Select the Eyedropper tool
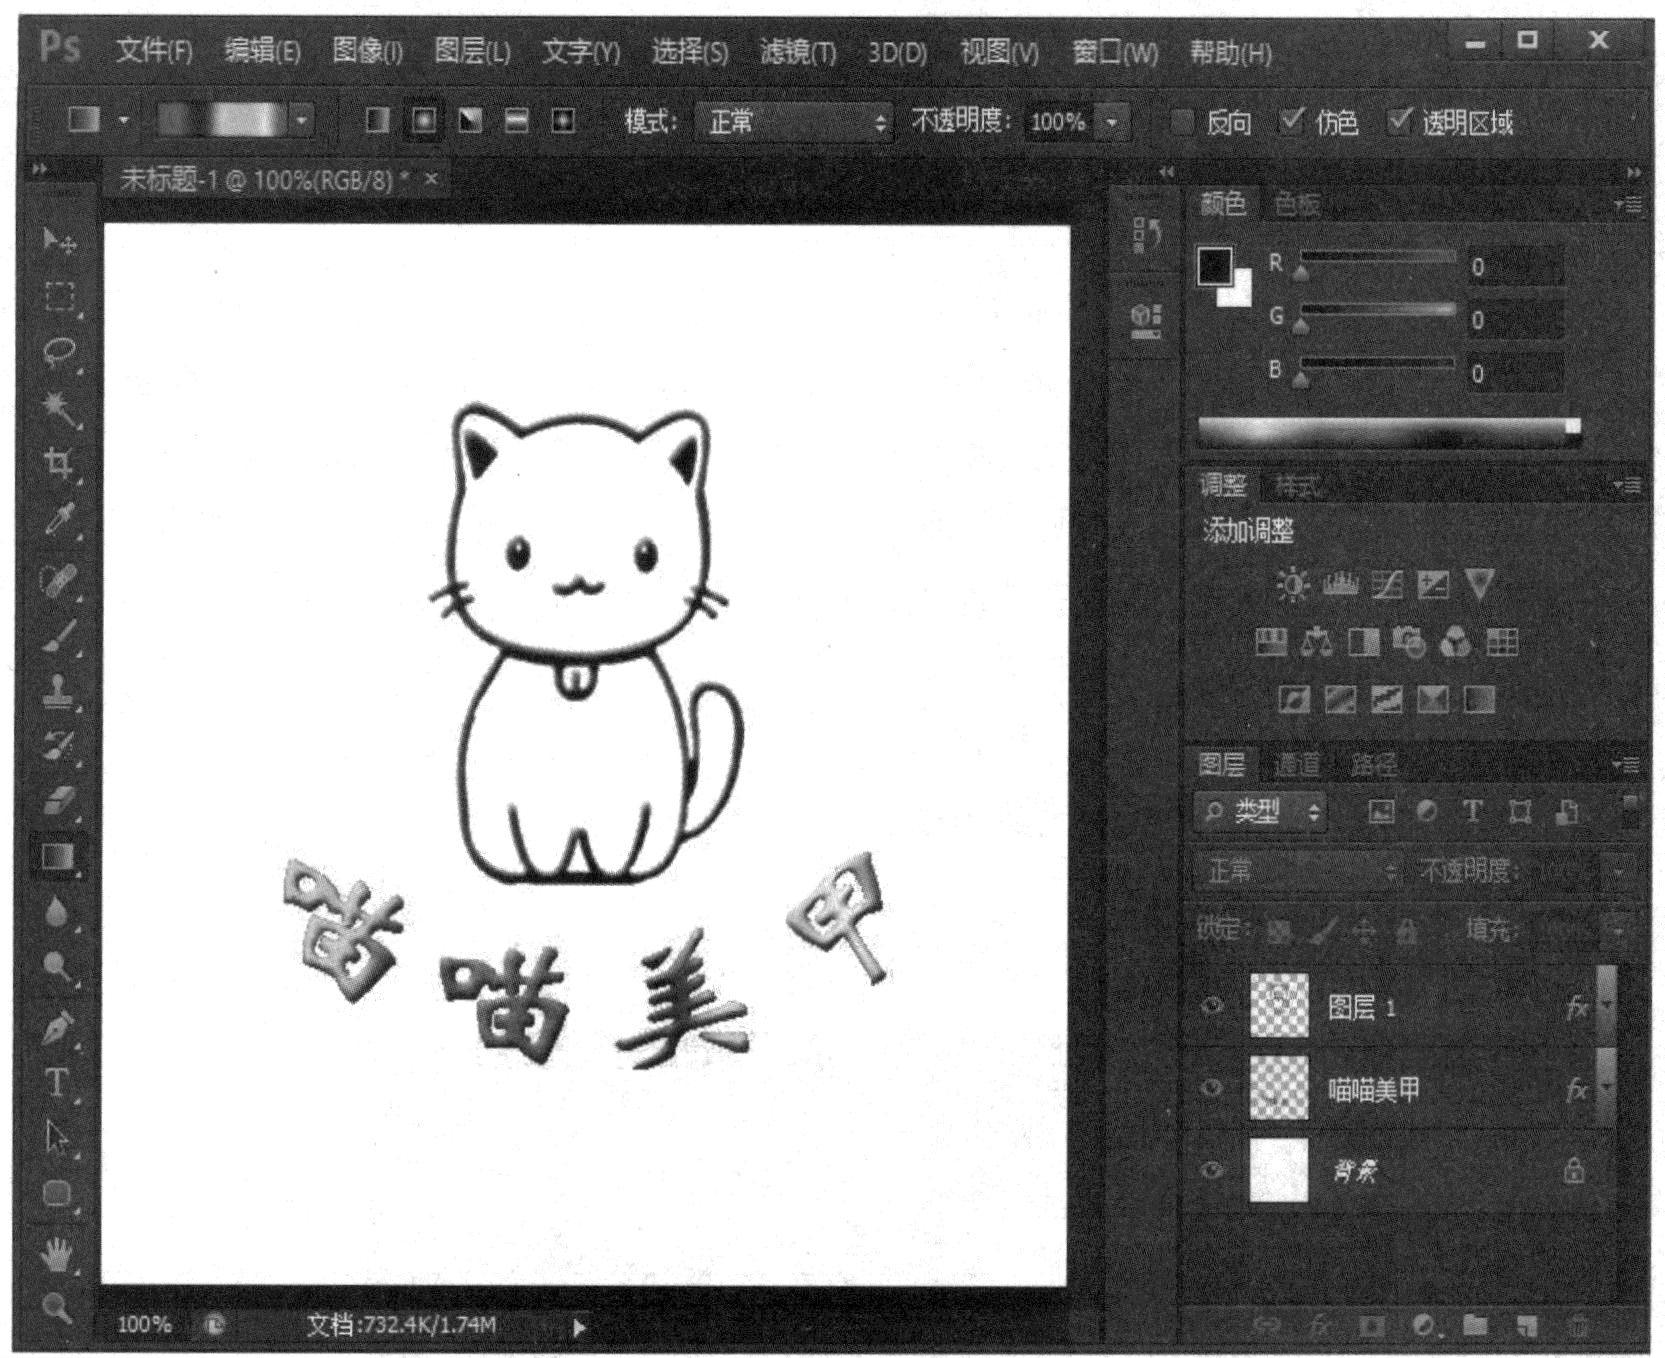Screen dimensions: 1665x1358 tap(59, 519)
